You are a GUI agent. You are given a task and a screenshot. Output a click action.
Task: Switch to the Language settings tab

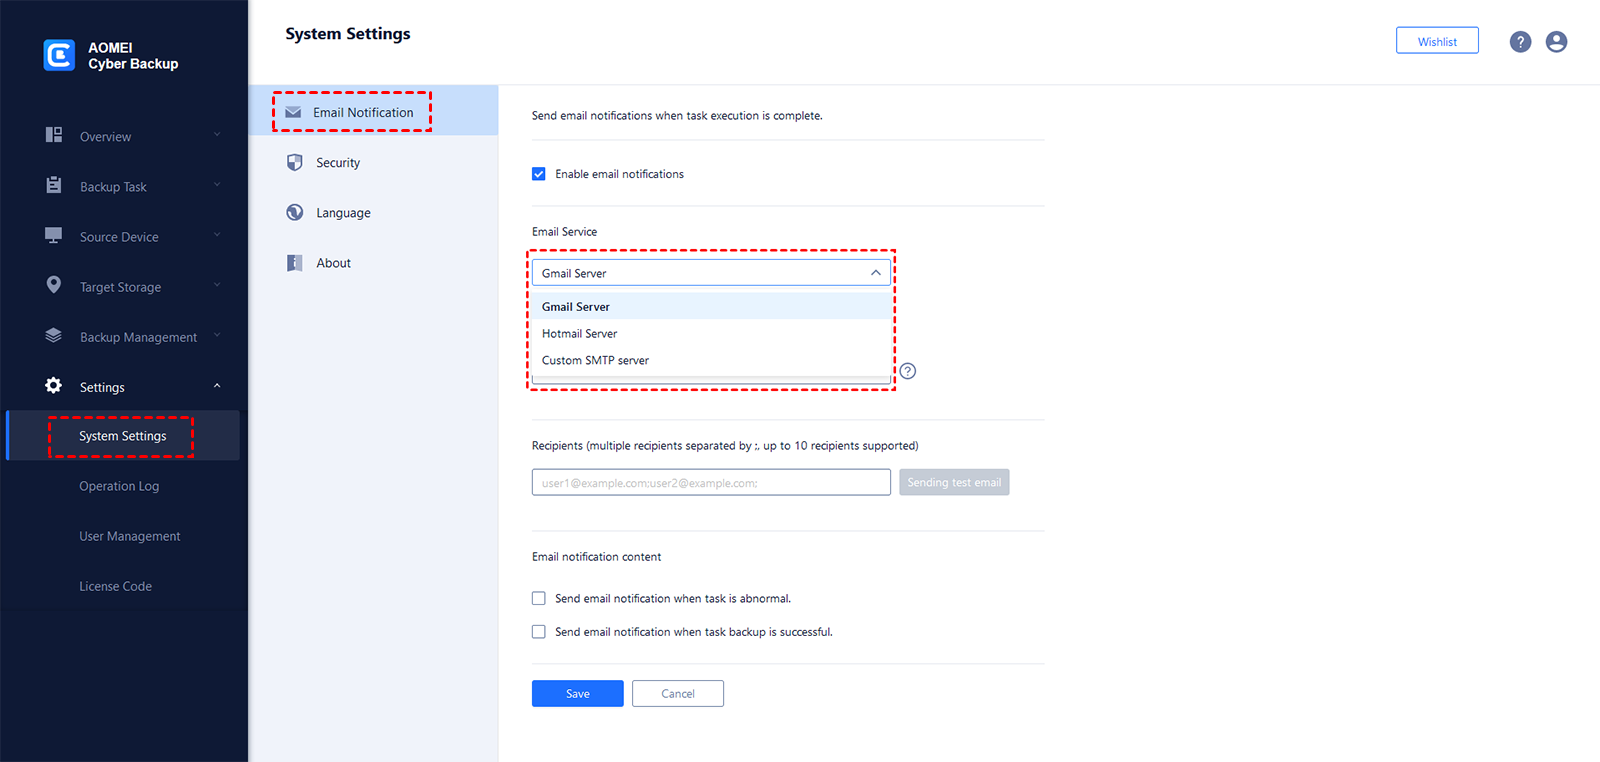click(343, 213)
